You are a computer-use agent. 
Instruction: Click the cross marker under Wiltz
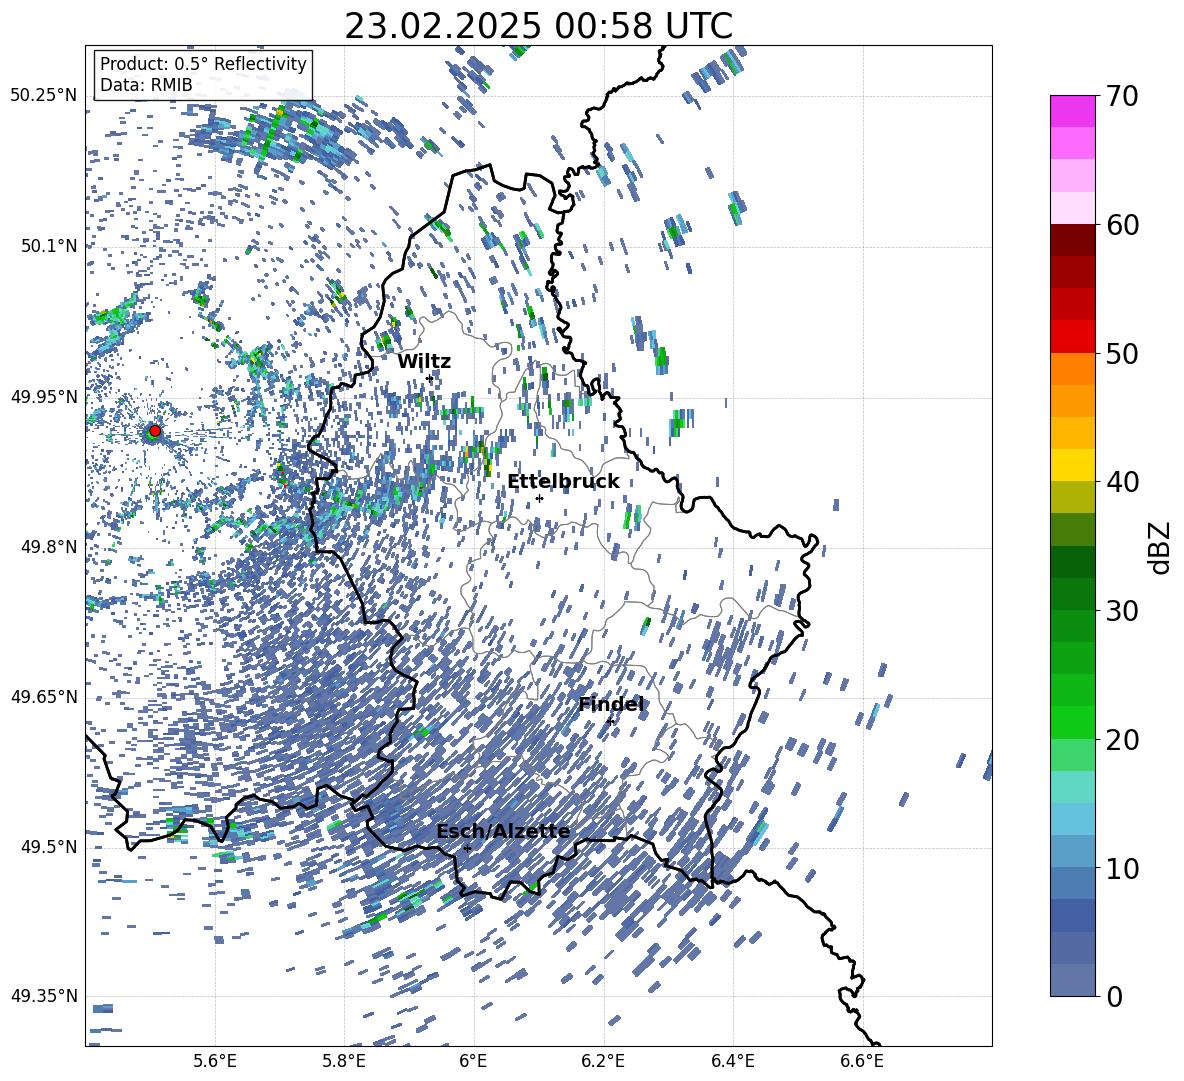click(430, 378)
